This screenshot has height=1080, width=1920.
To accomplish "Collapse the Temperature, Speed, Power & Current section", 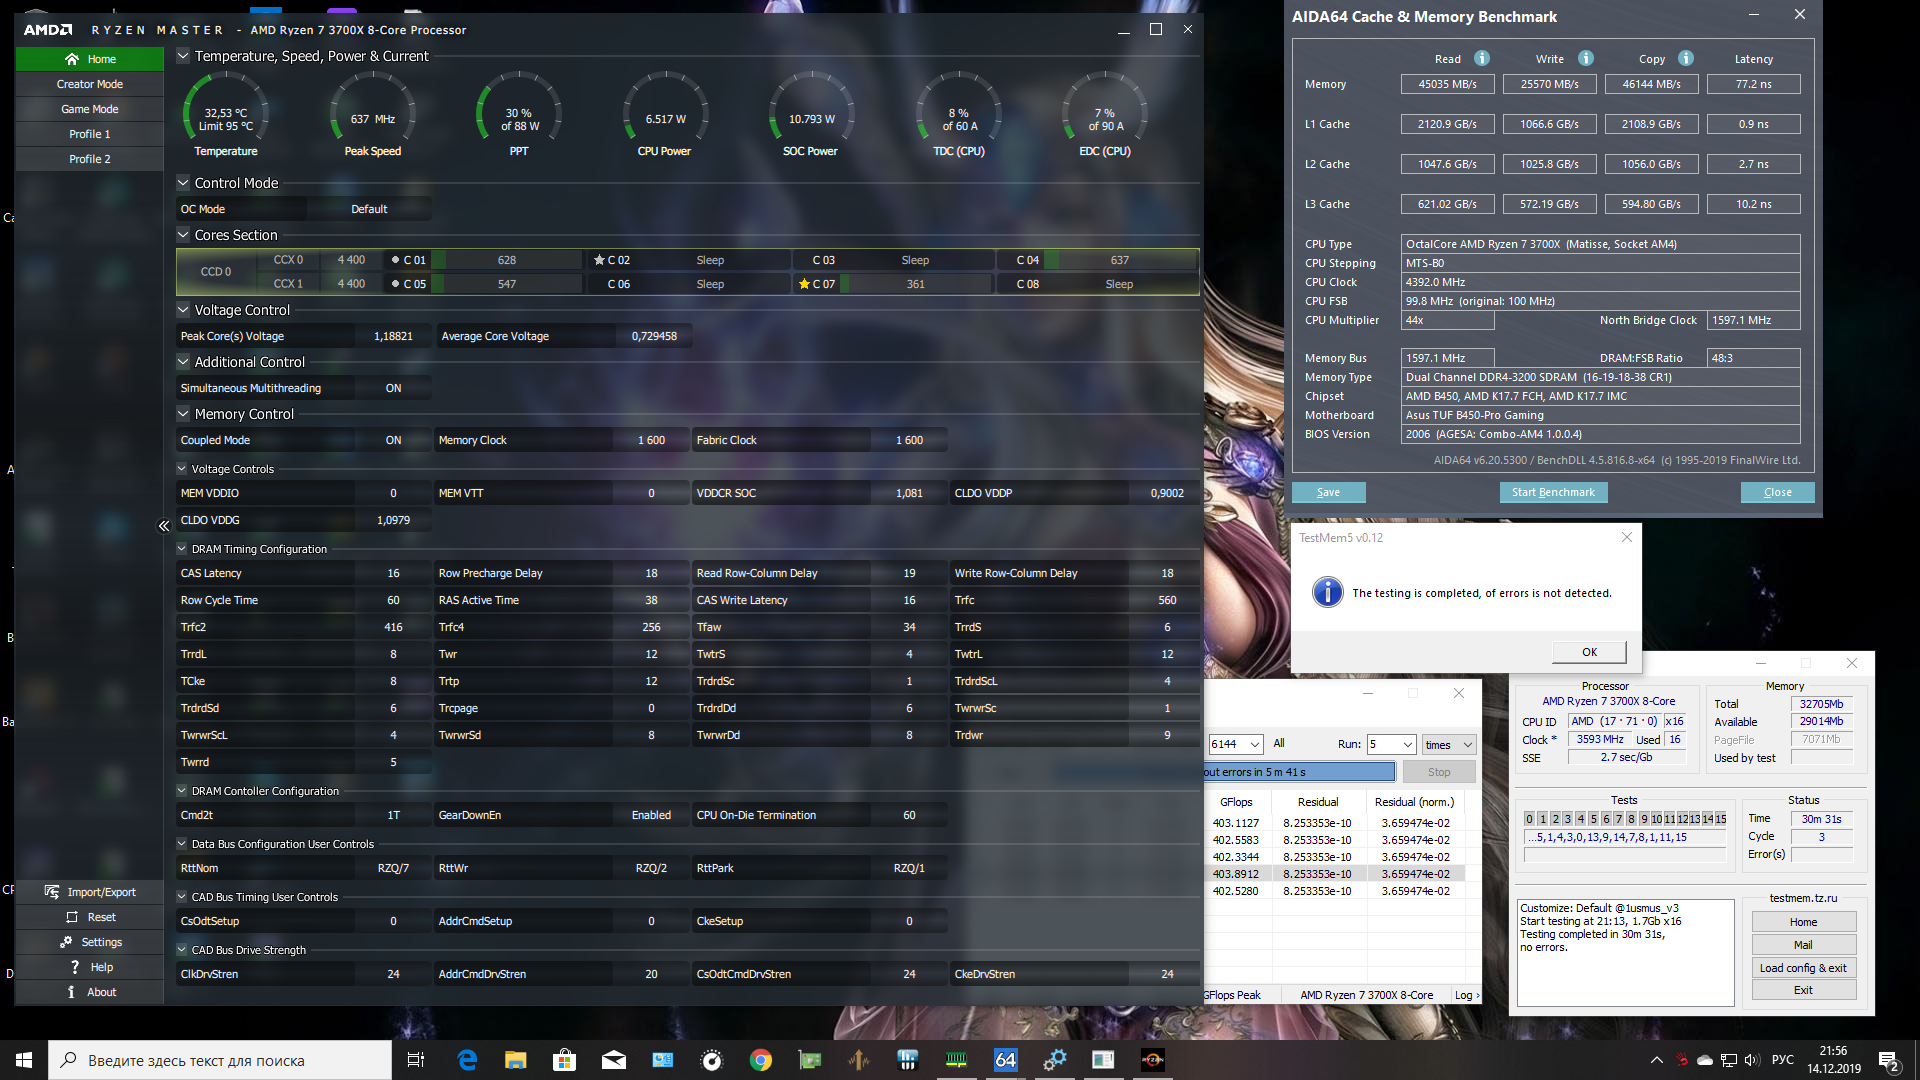I will 183,56.
